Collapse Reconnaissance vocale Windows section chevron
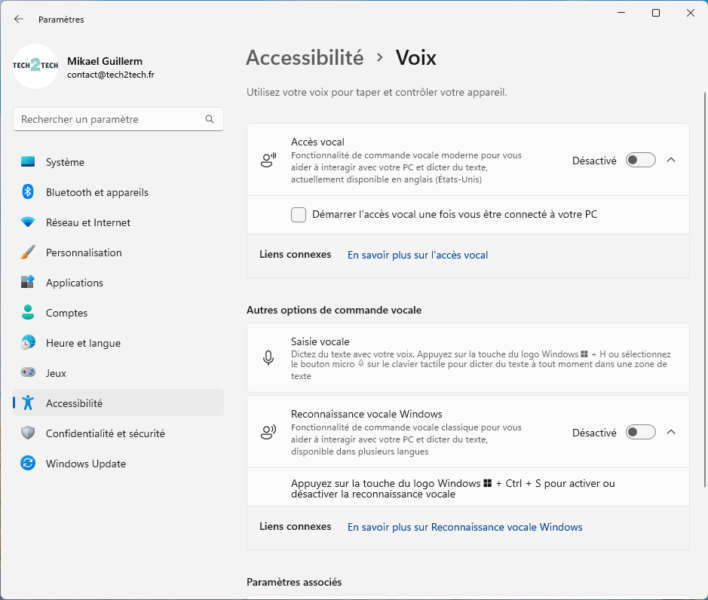Viewport: 708px width, 600px height. tap(671, 432)
